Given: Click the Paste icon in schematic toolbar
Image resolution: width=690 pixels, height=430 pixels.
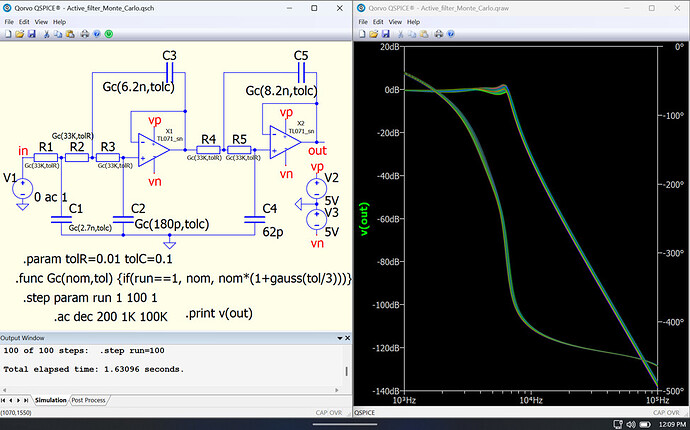Looking at the screenshot, I should pyautogui.click(x=70, y=34).
